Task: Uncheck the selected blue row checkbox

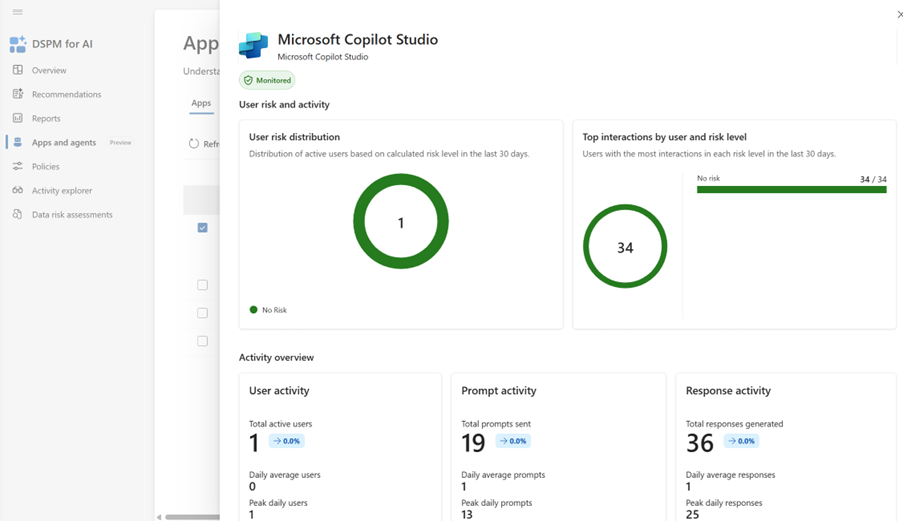Action: [203, 228]
